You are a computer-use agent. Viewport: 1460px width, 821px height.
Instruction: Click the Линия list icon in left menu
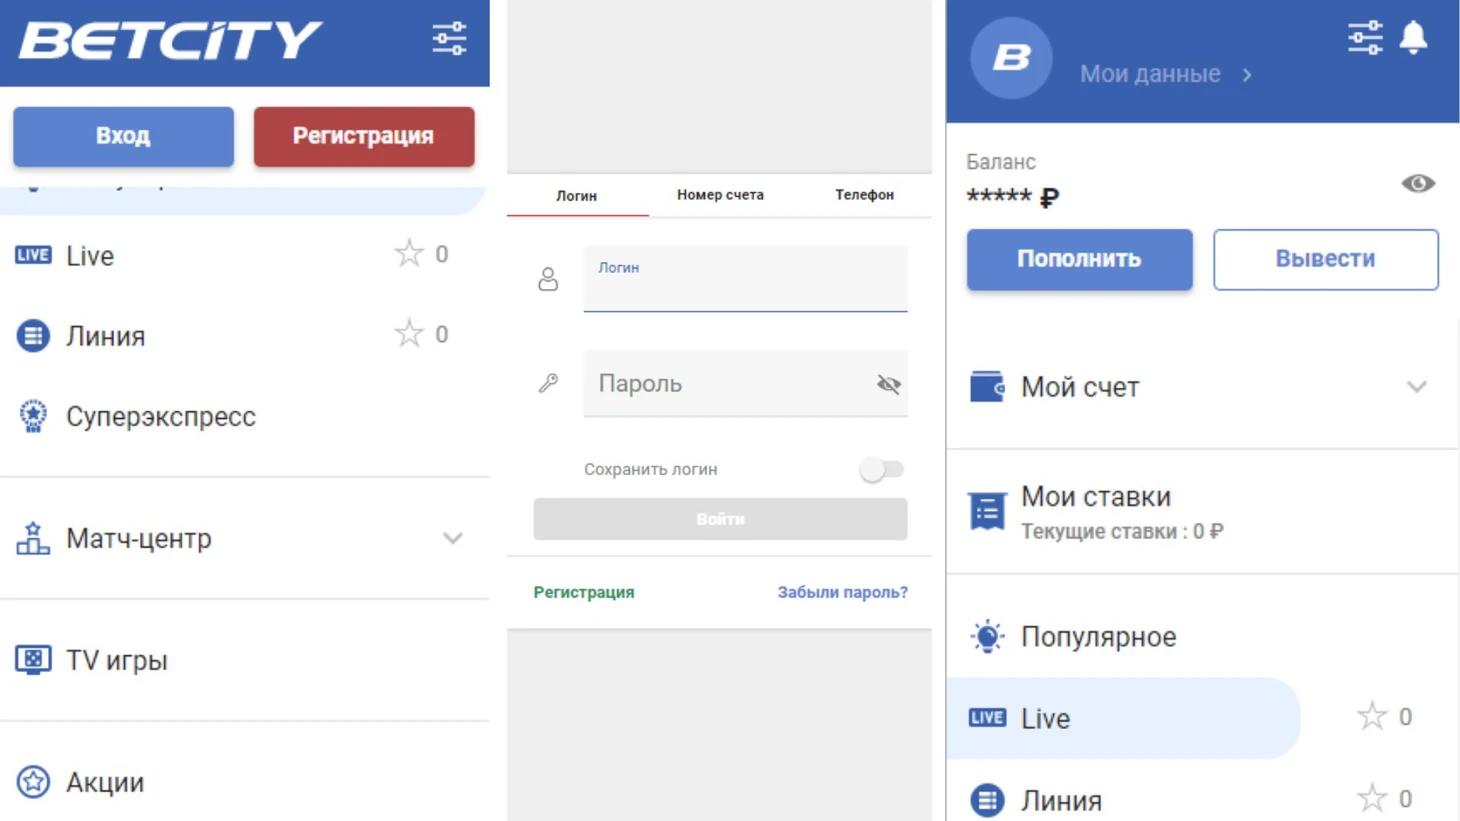(x=33, y=336)
